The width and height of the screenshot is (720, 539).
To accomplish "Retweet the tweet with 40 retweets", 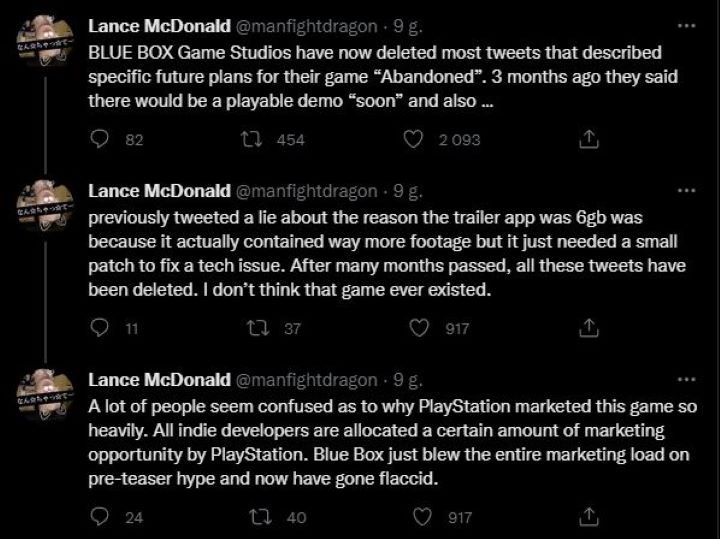I will tap(256, 517).
